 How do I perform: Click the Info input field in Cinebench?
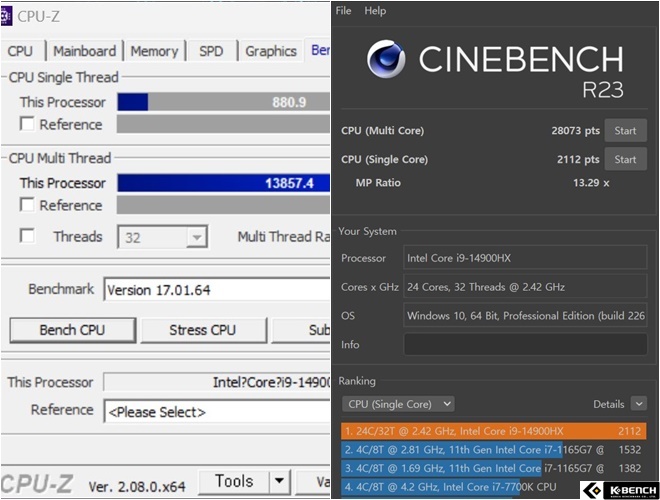coord(525,344)
